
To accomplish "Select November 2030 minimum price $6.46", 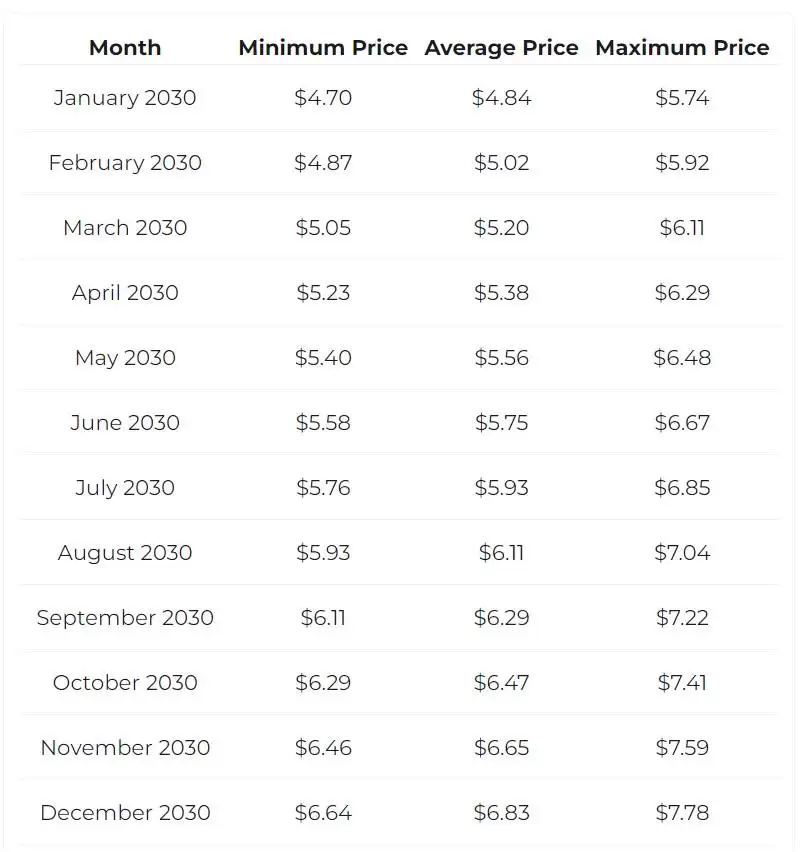I will [x=323, y=748].
